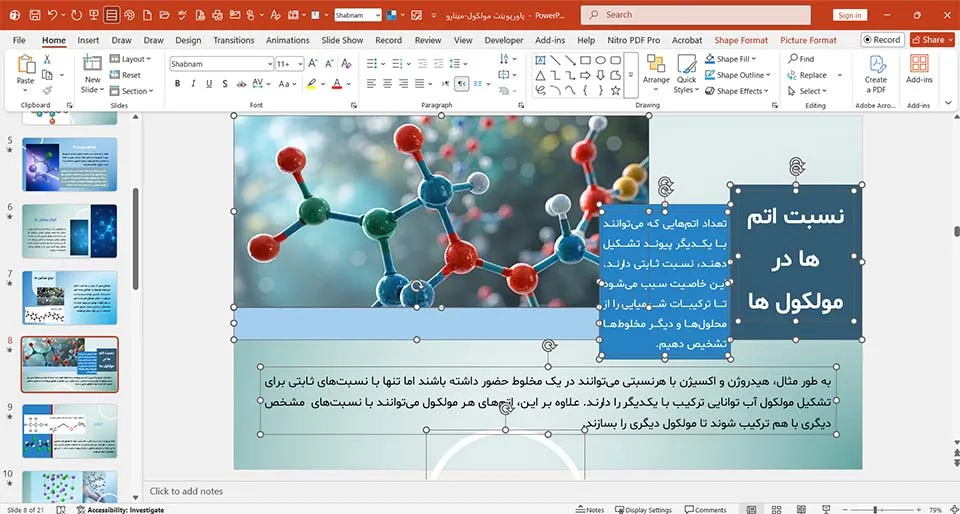Switch to the Design tab
The height and width of the screenshot is (514, 960).
pos(188,40)
